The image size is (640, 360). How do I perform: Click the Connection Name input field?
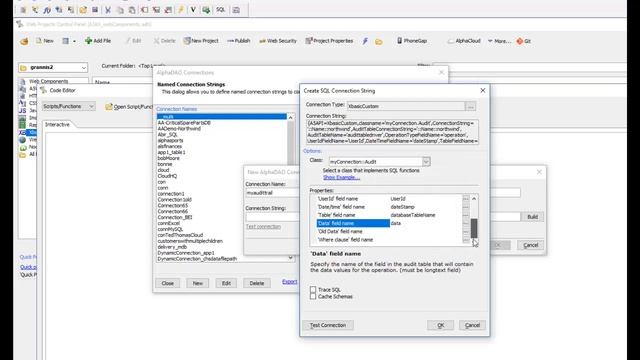(272, 193)
